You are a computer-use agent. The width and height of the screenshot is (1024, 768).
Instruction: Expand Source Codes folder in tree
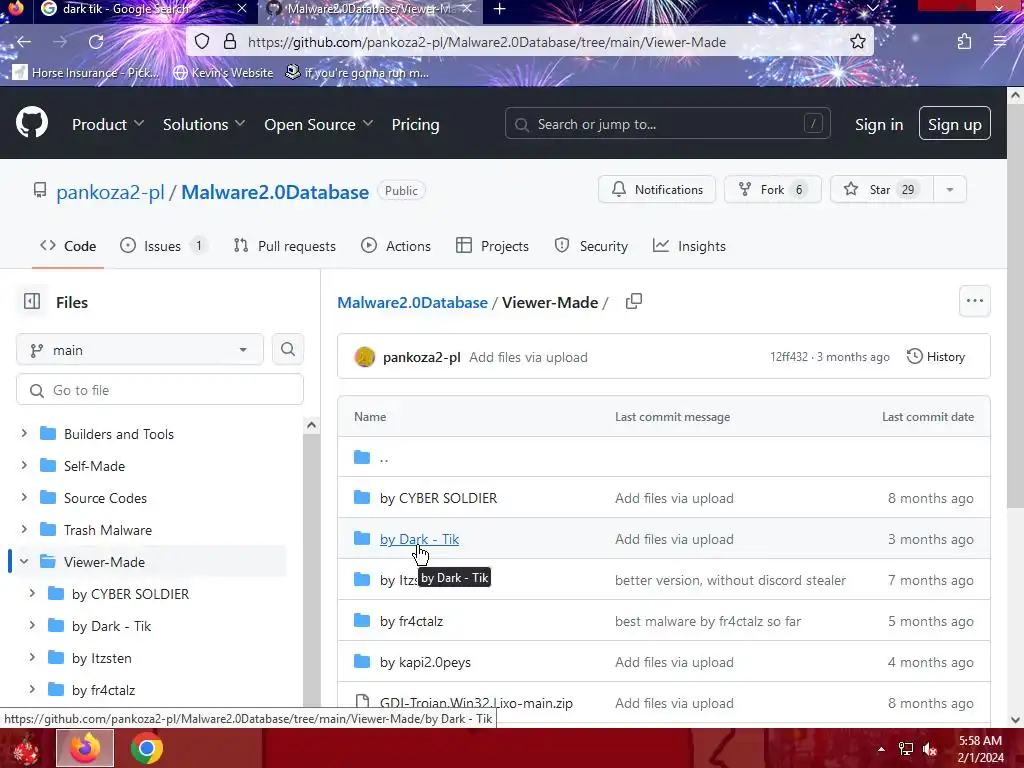[24, 497]
